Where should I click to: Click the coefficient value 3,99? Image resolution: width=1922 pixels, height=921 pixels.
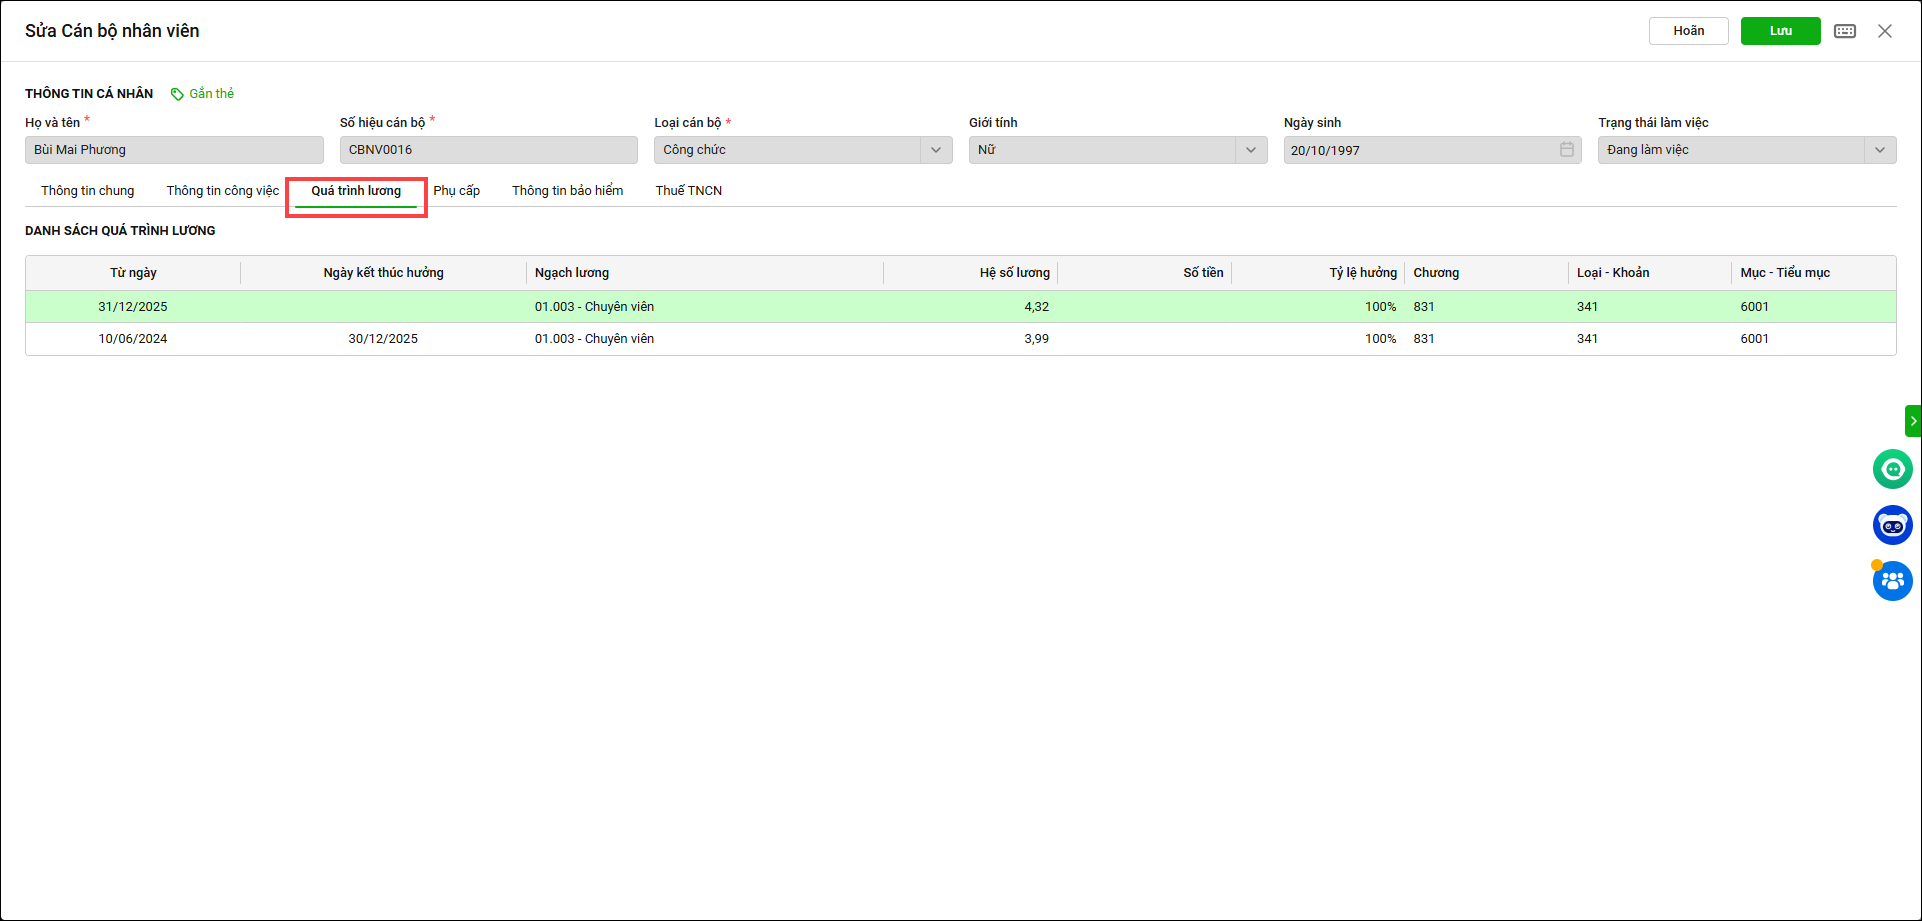(1036, 339)
